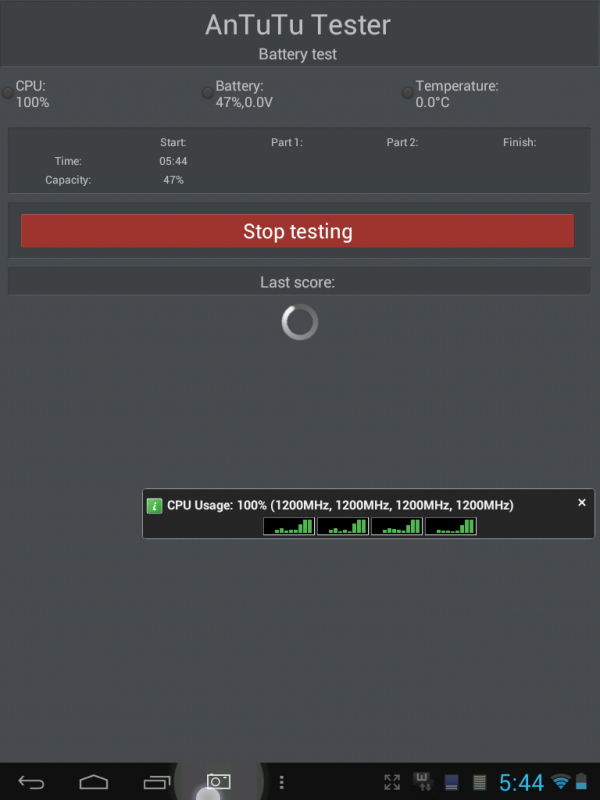Tap the Last score: header

(x=298, y=282)
